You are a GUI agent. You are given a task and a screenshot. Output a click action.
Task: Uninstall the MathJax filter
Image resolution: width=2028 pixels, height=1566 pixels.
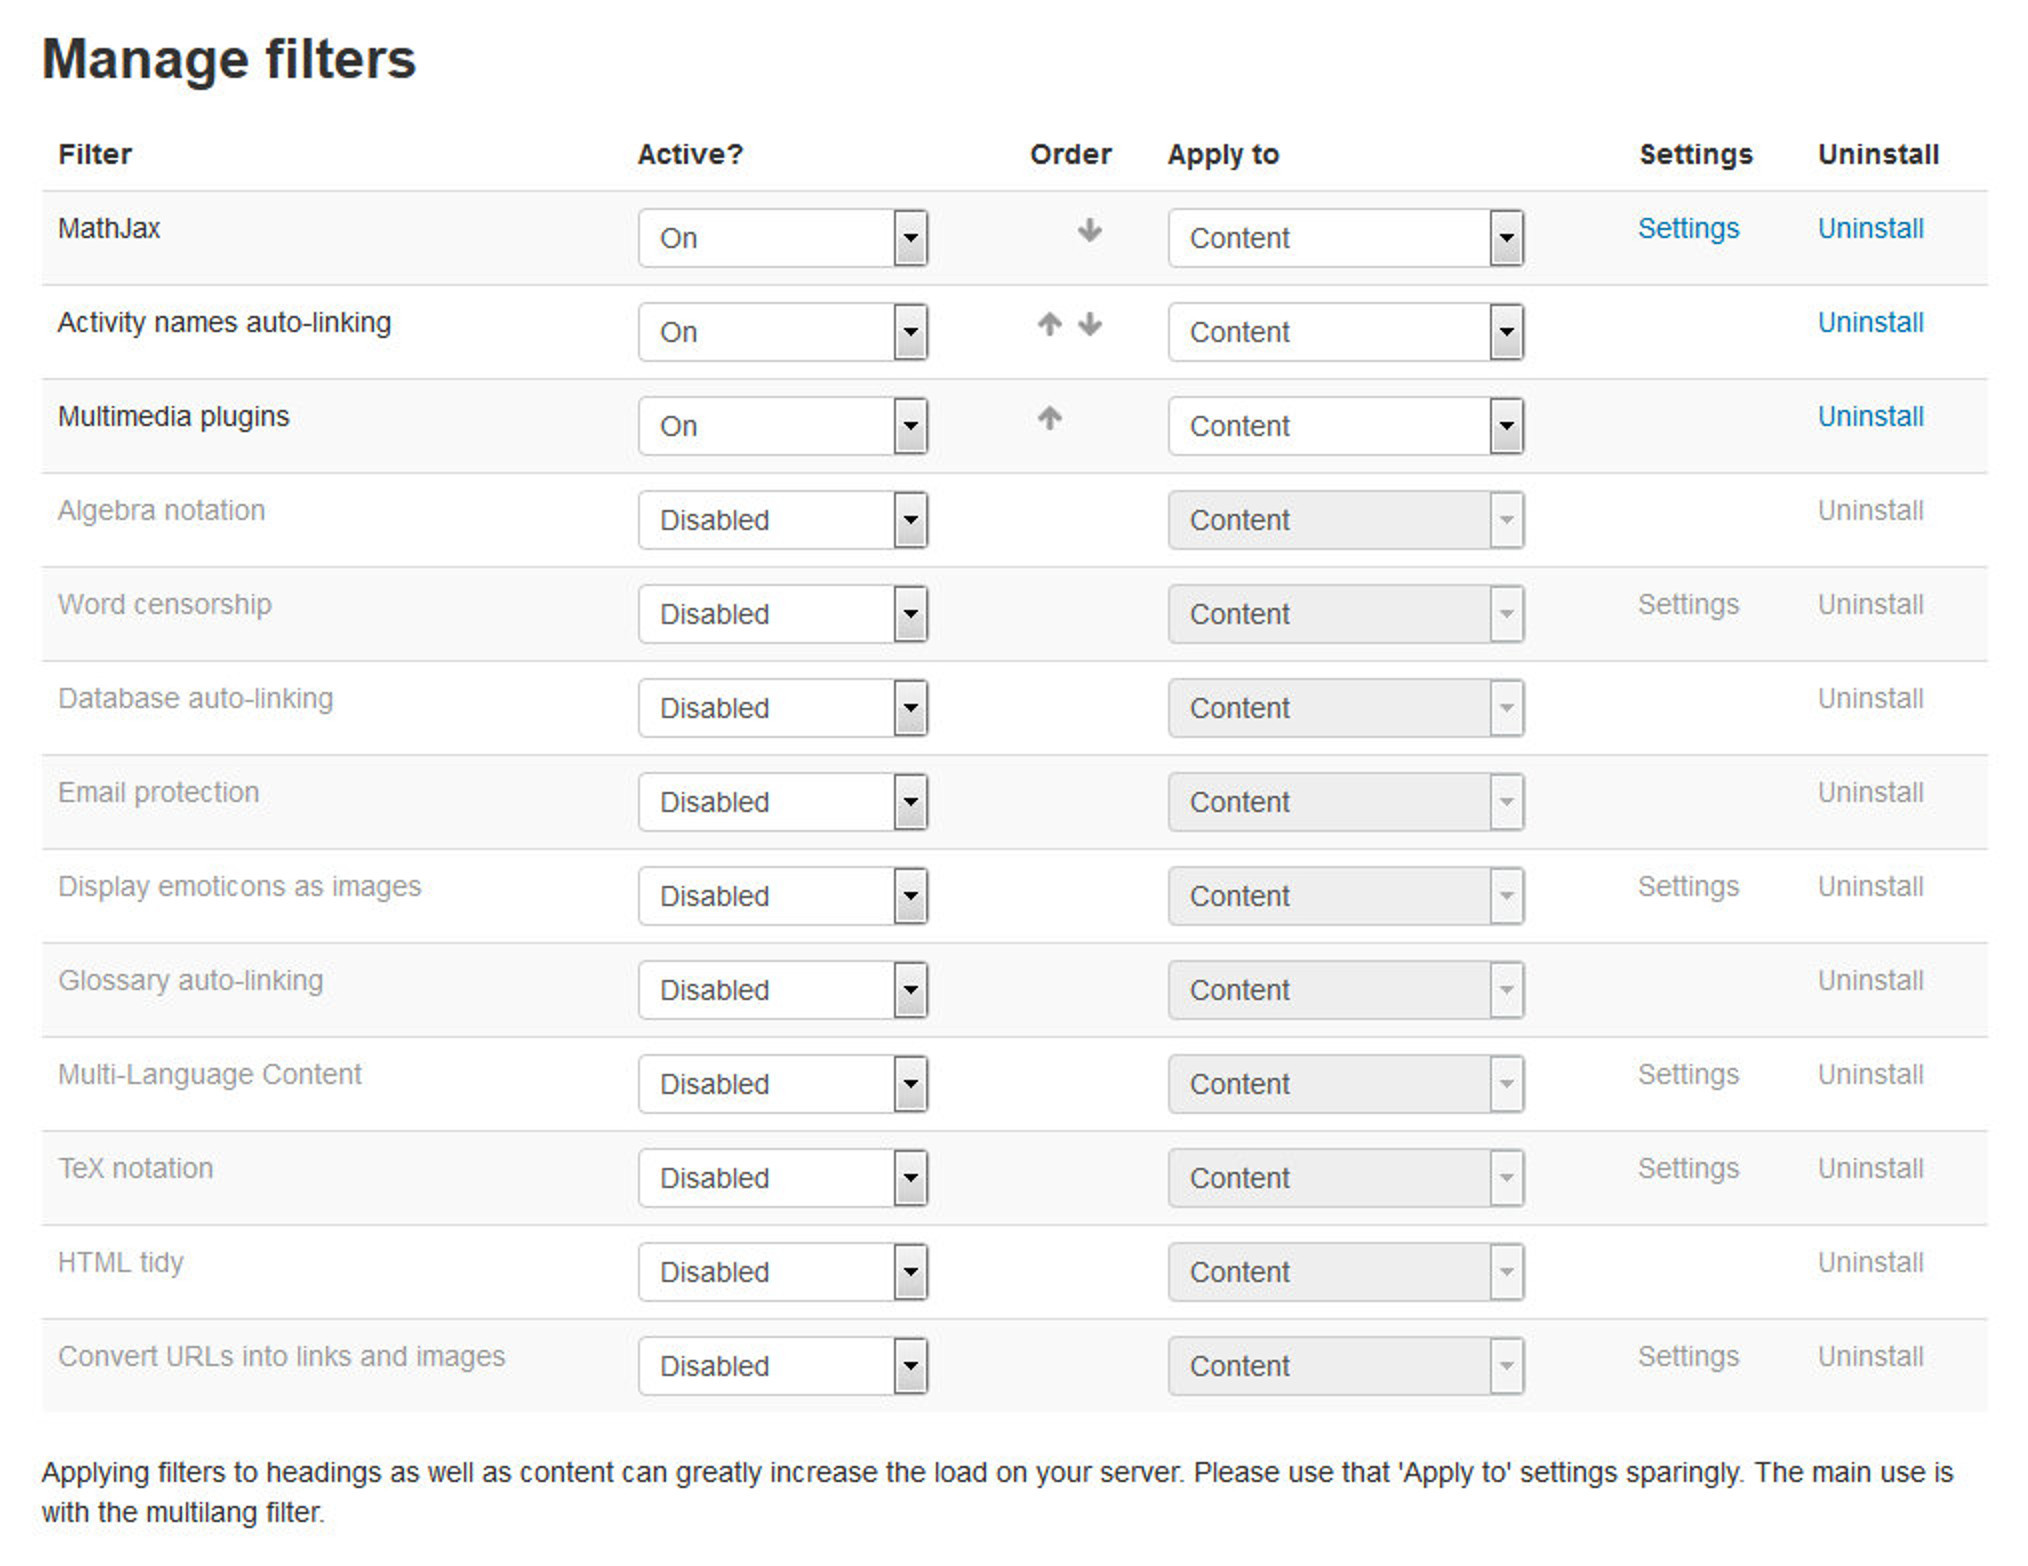click(1870, 228)
